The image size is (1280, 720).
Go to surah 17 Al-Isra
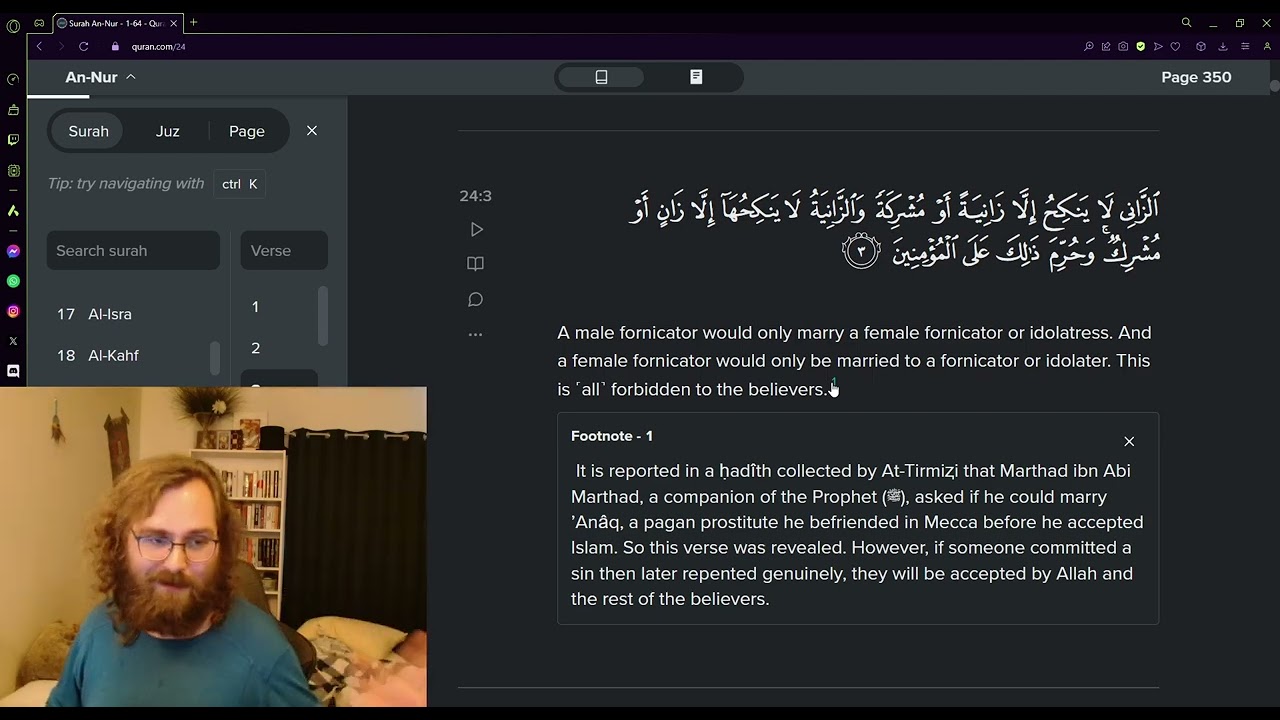pyautogui.click(x=109, y=314)
